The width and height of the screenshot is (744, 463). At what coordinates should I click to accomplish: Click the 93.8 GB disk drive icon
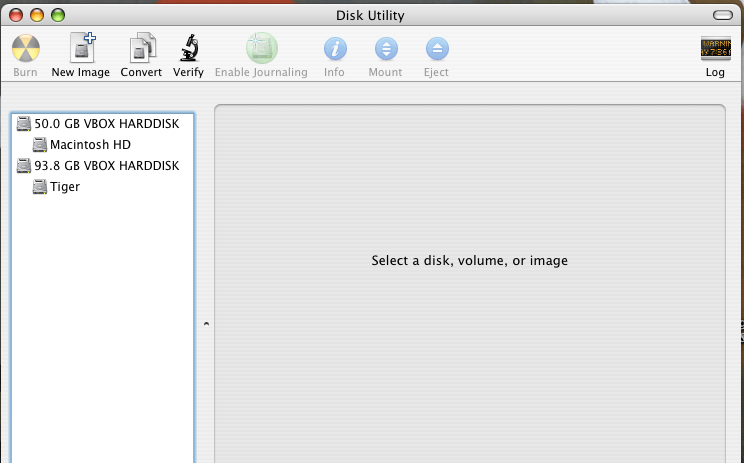click(24, 166)
